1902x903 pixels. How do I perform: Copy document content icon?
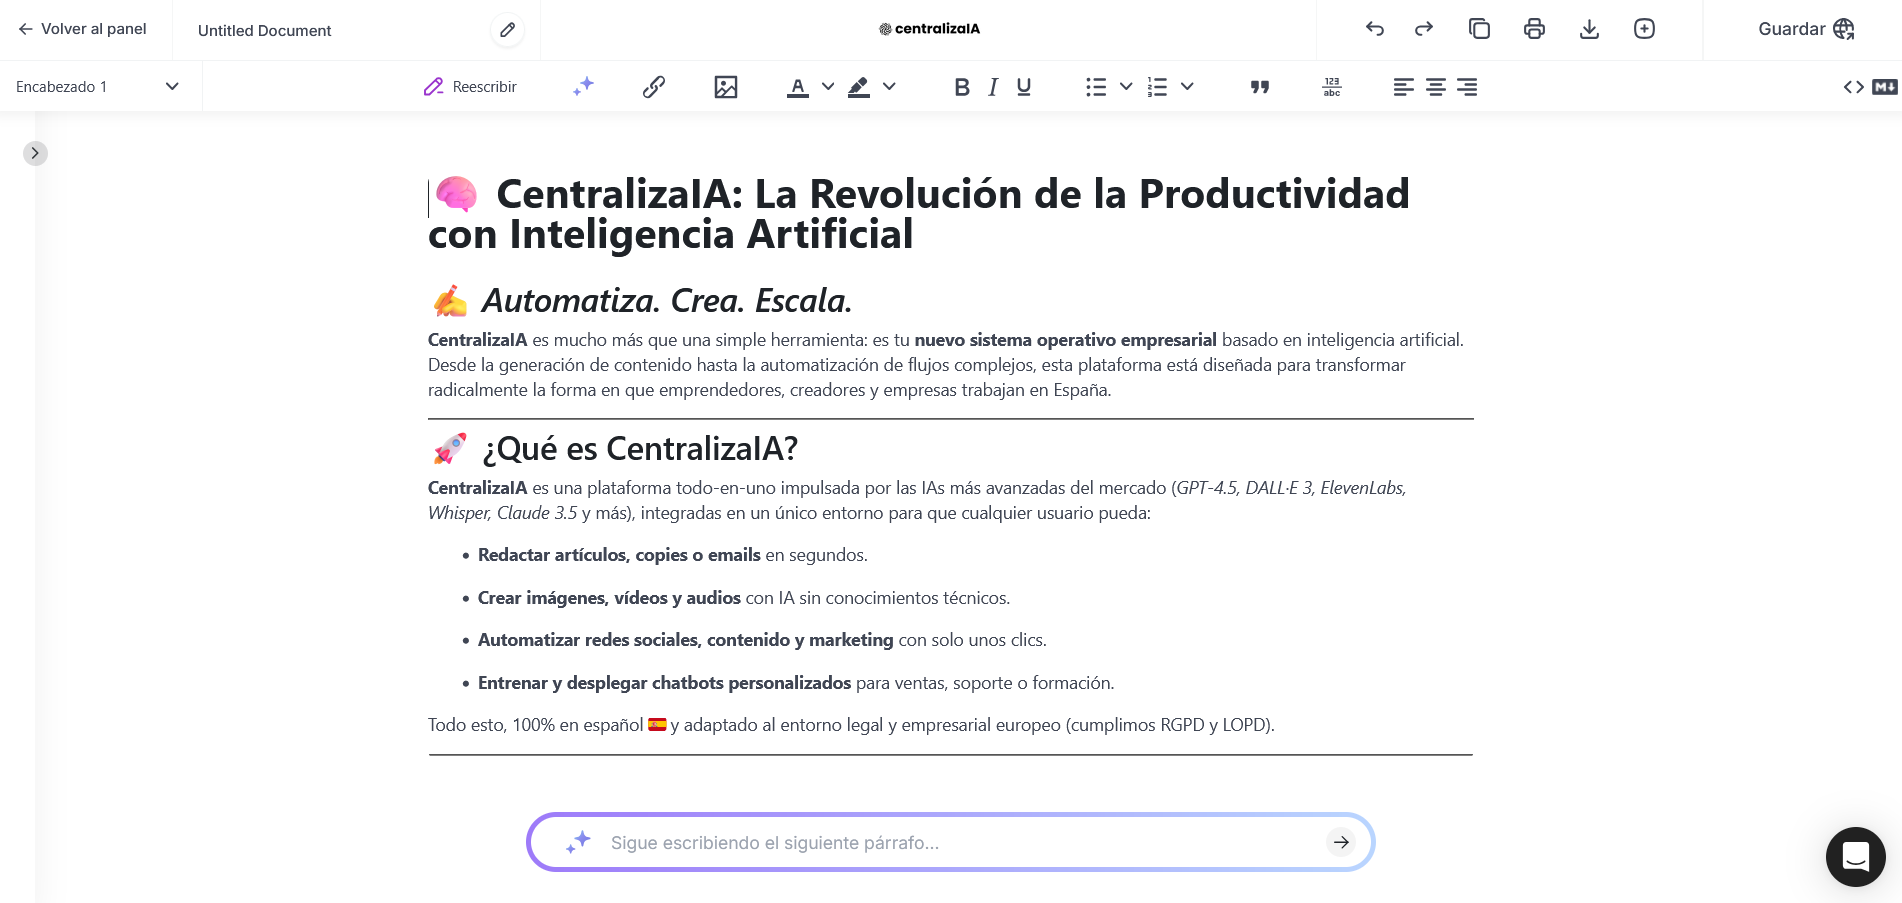click(x=1479, y=29)
